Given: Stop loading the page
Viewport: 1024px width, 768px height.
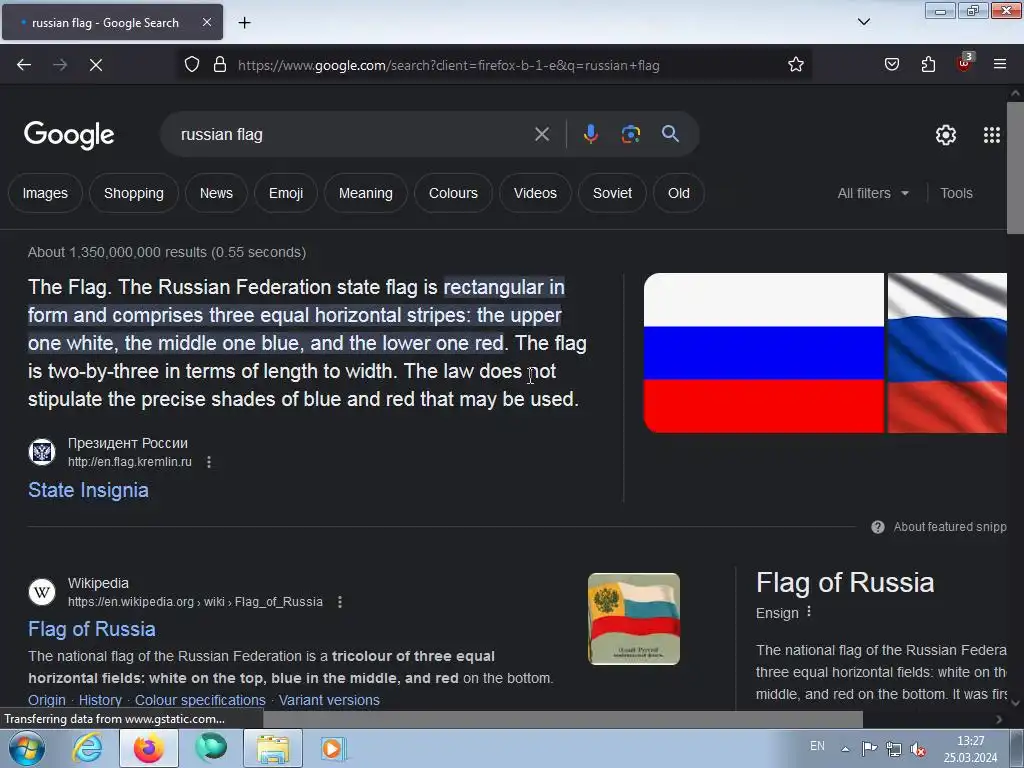Looking at the screenshot, I should coord(96,65).
